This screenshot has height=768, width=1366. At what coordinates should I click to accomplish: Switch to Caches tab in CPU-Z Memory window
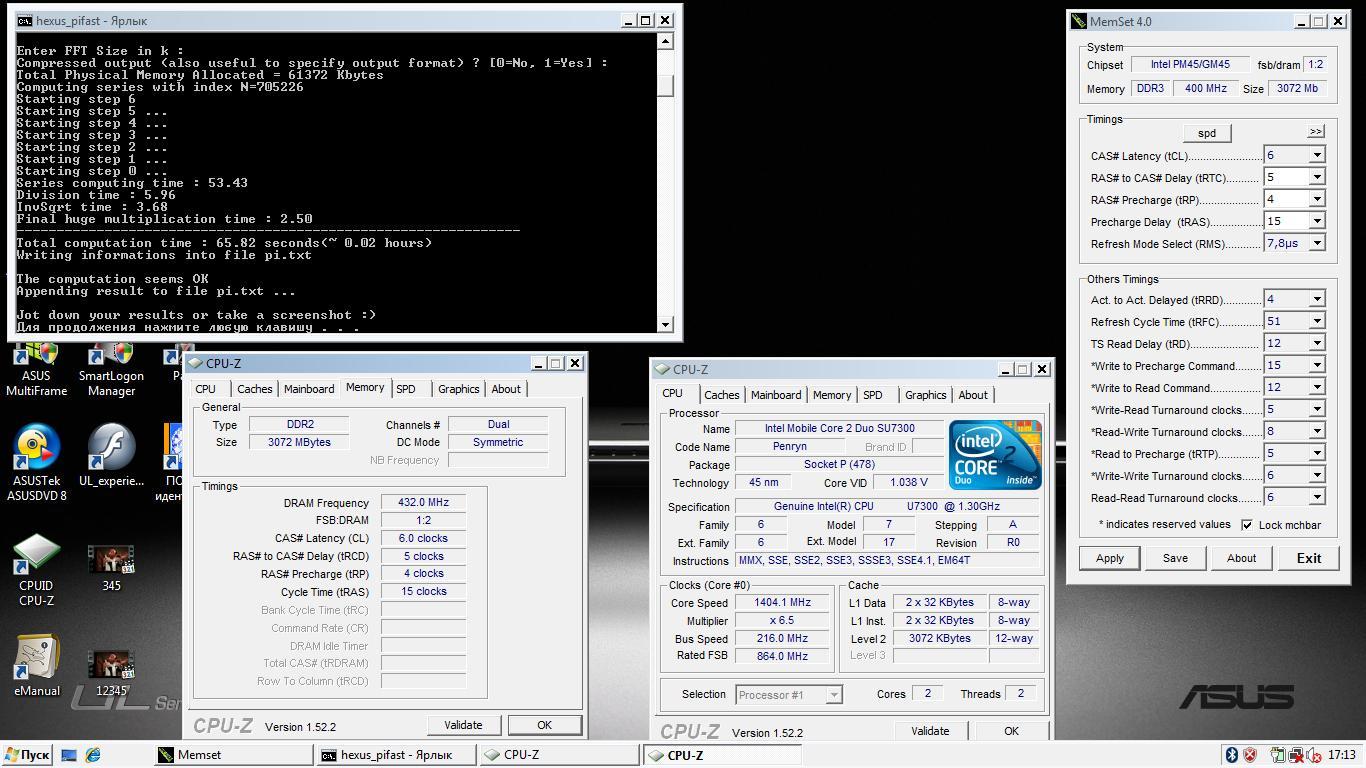pyautogui.click(x=254, y=389)
